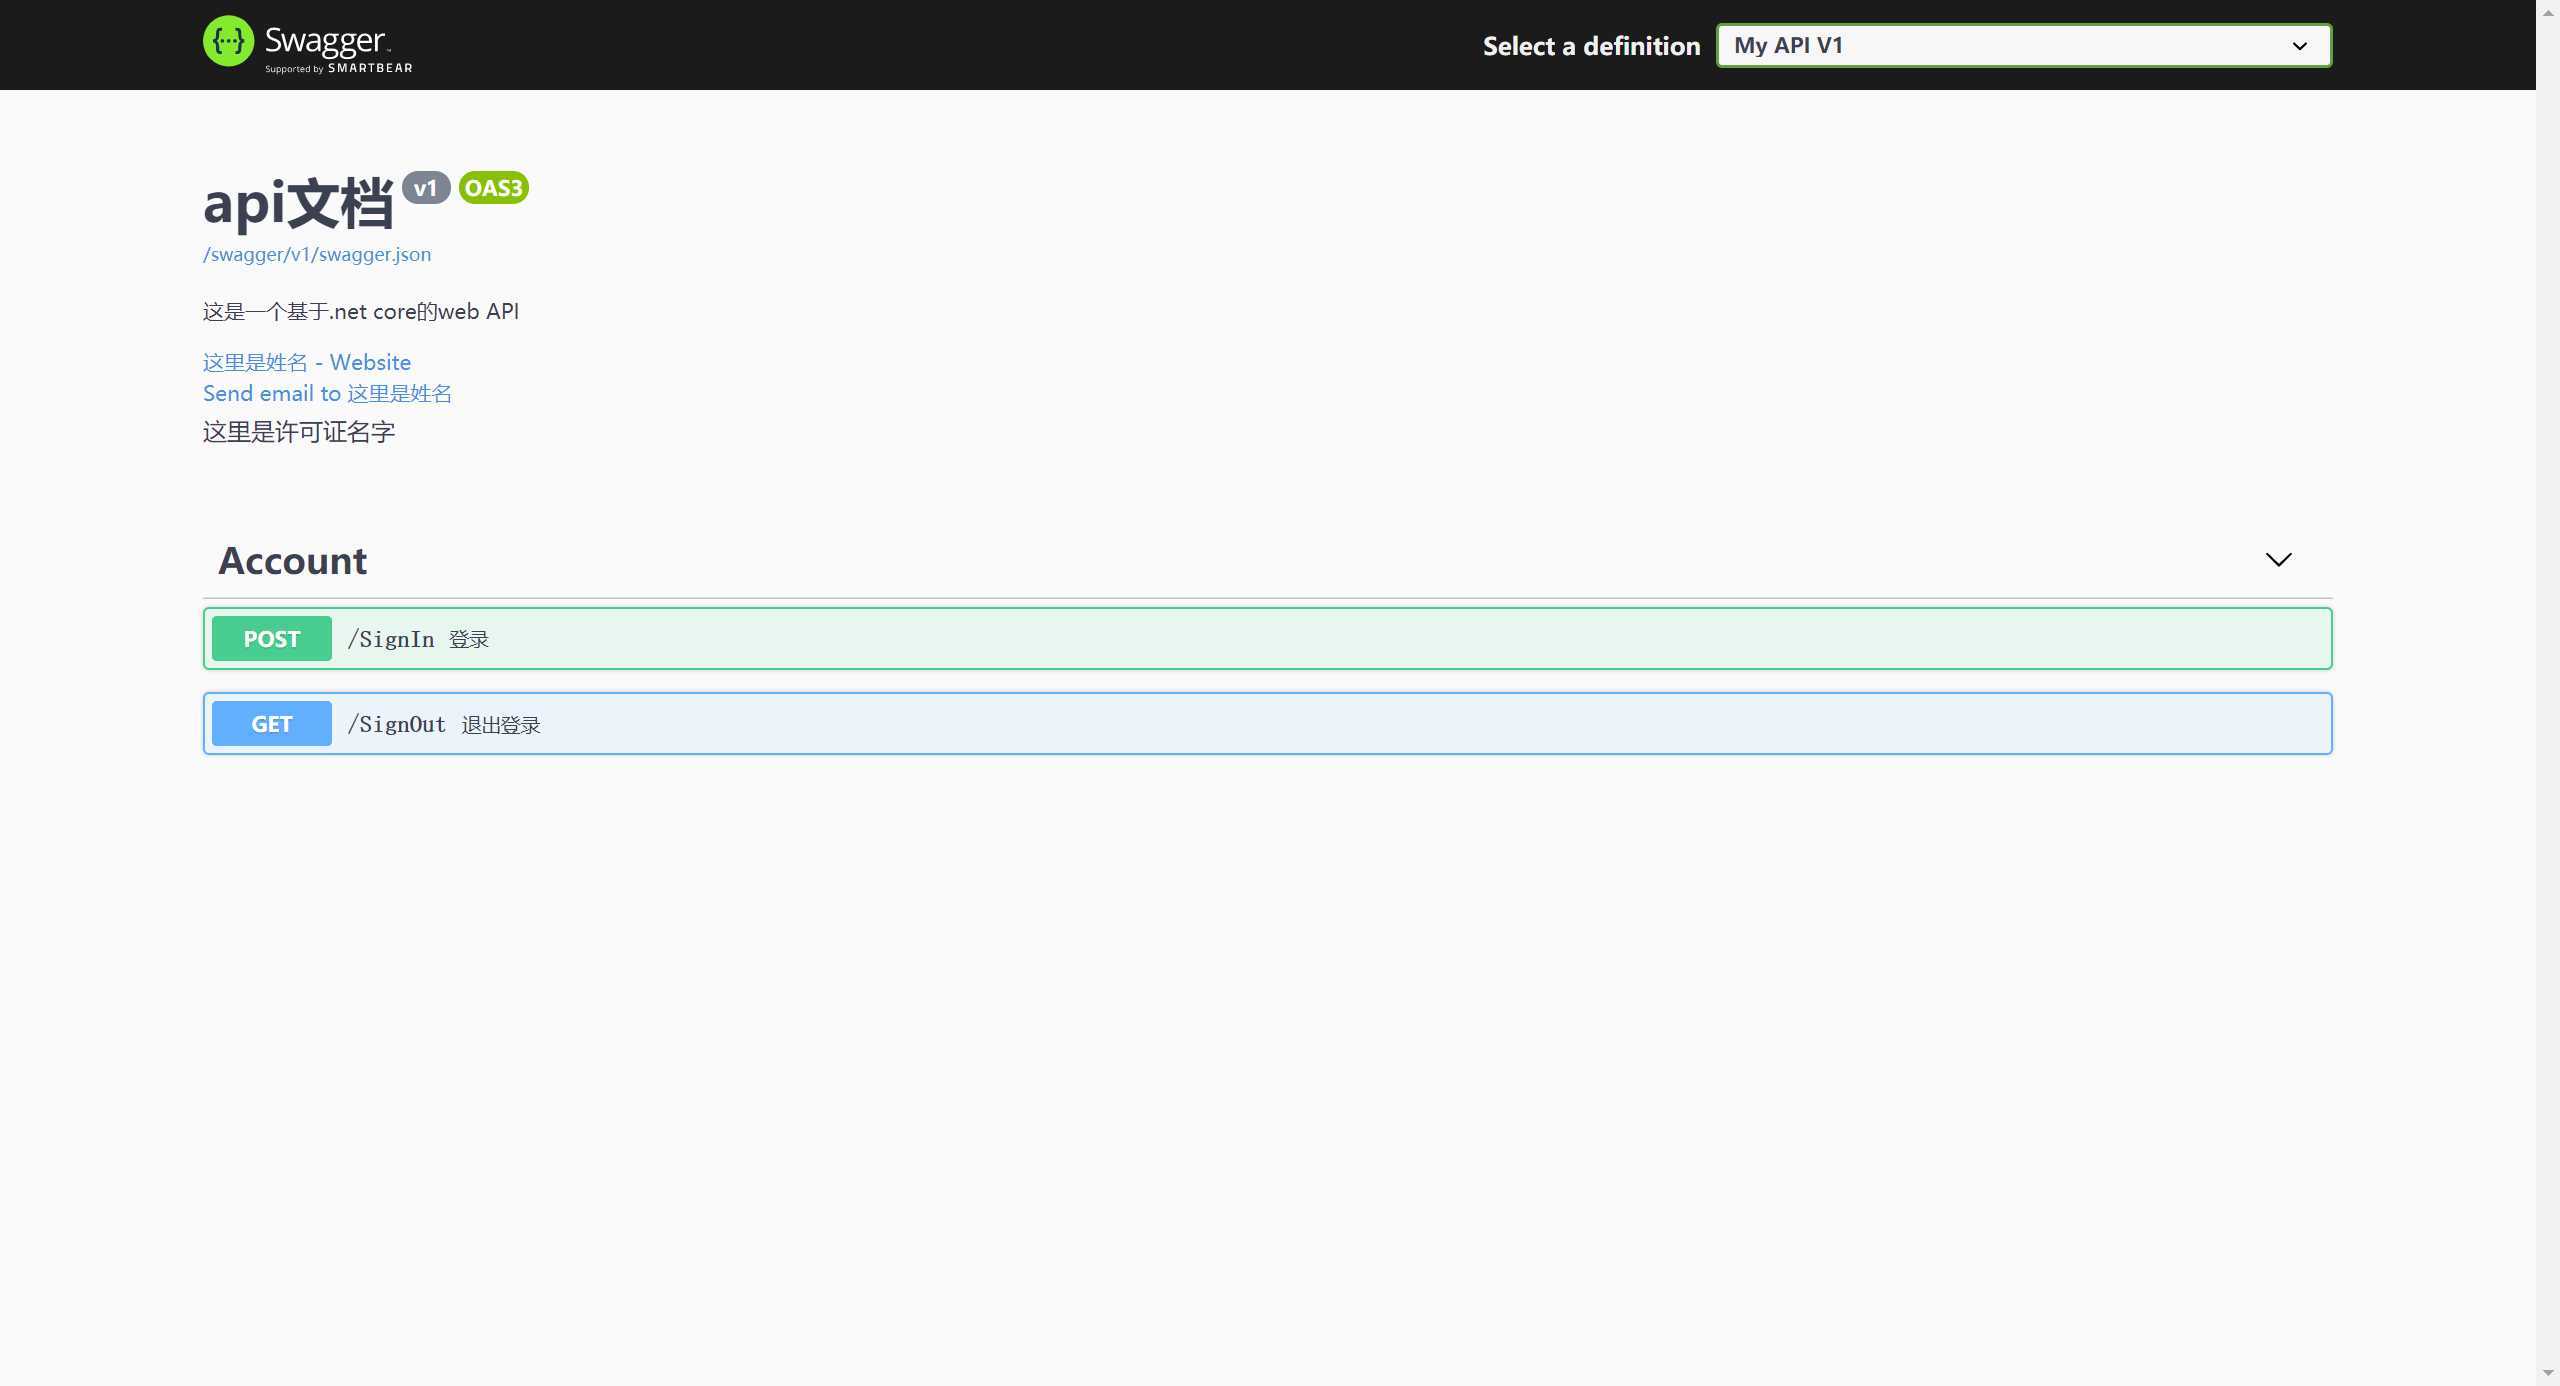Click the green POST method badge
The height and width of the screenshot is (1386, 2560).
coord(271,639)
